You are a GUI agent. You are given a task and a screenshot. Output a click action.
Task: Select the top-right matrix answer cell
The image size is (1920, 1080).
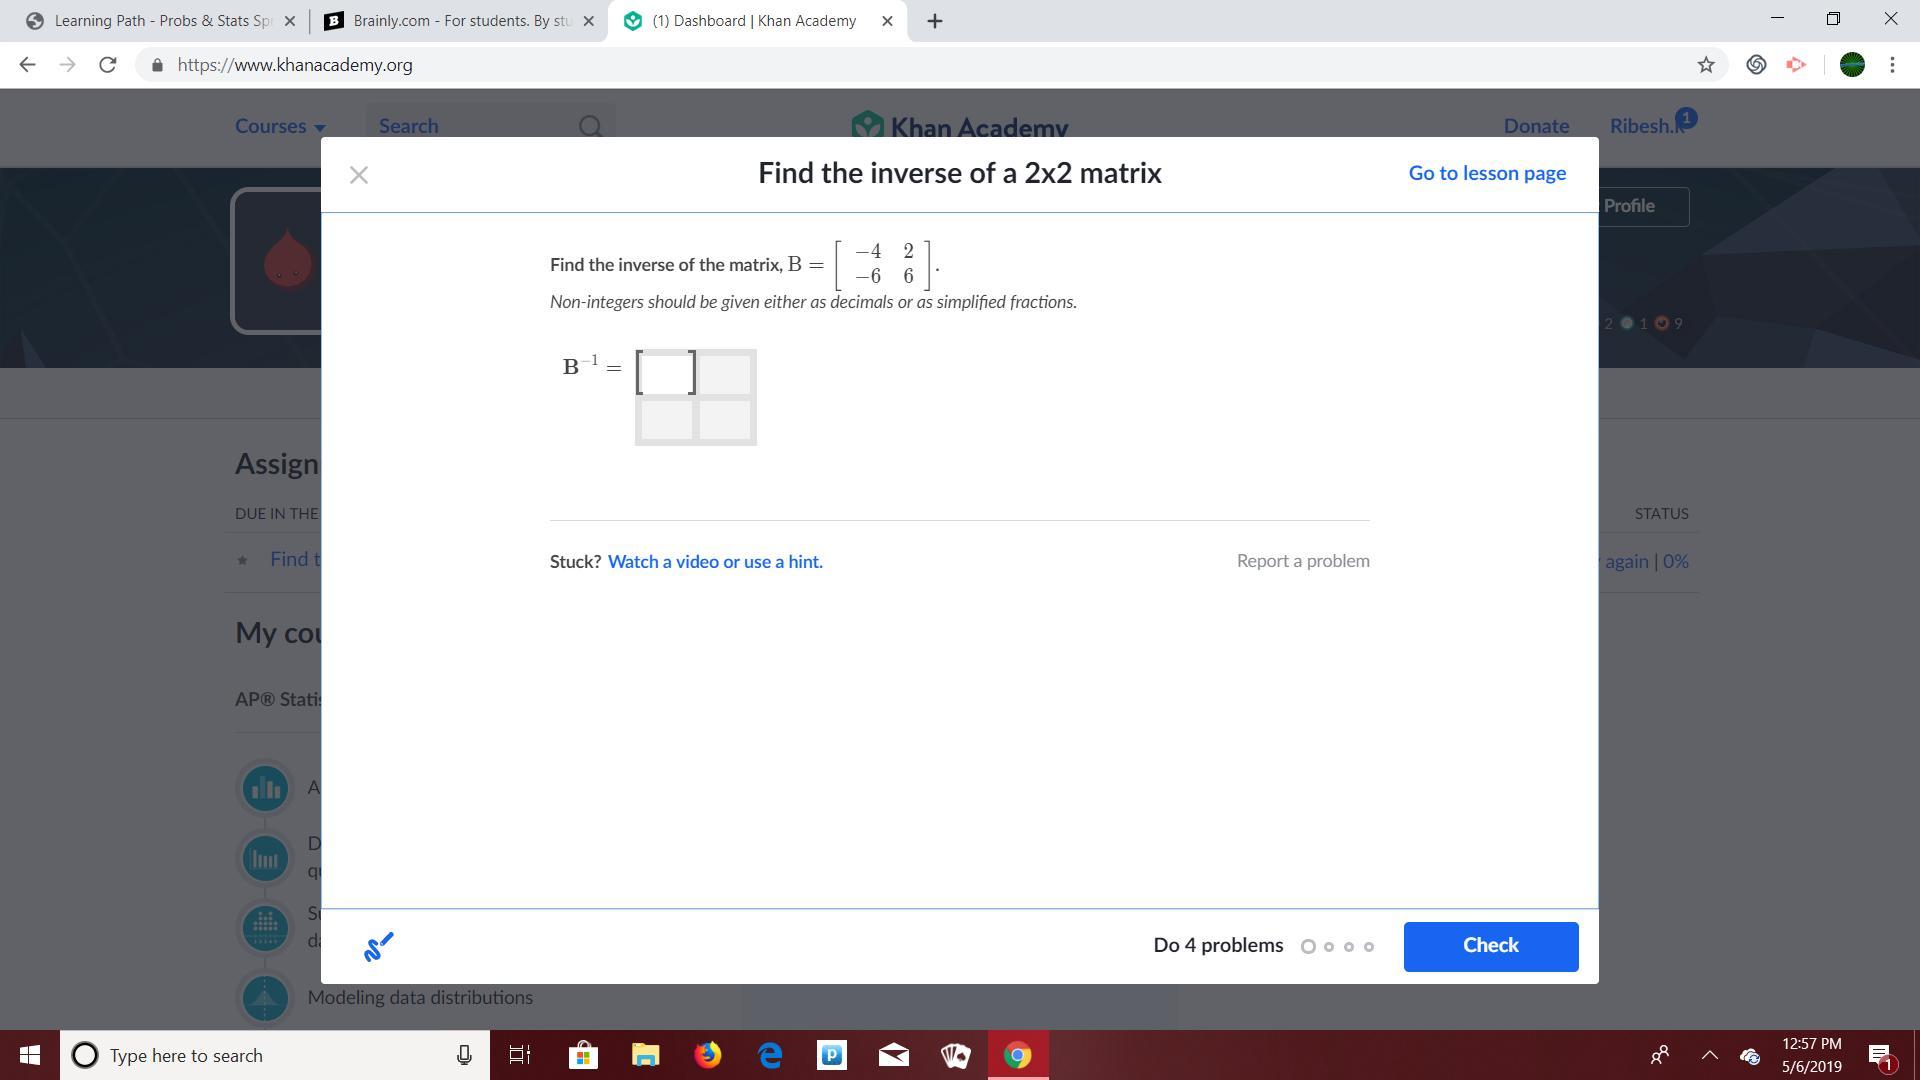[725, 373]
